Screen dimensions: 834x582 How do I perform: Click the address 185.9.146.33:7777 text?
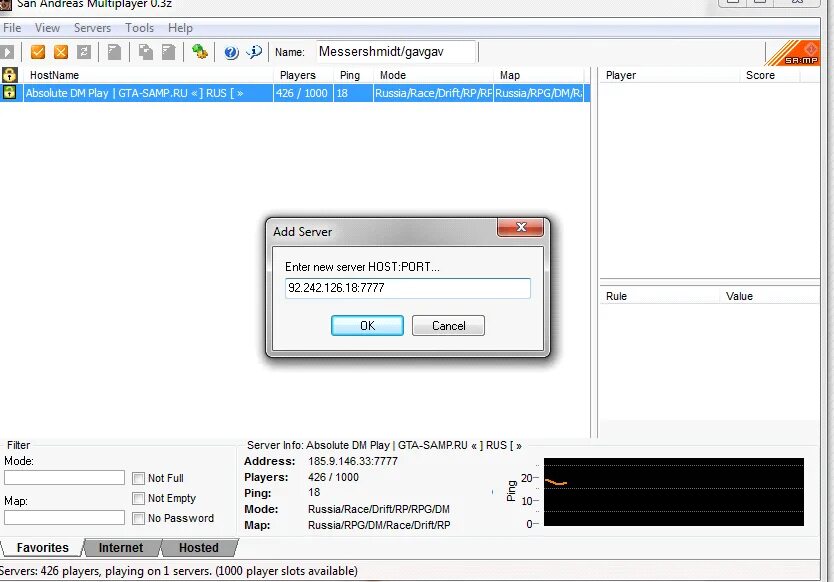pos(353,461)
